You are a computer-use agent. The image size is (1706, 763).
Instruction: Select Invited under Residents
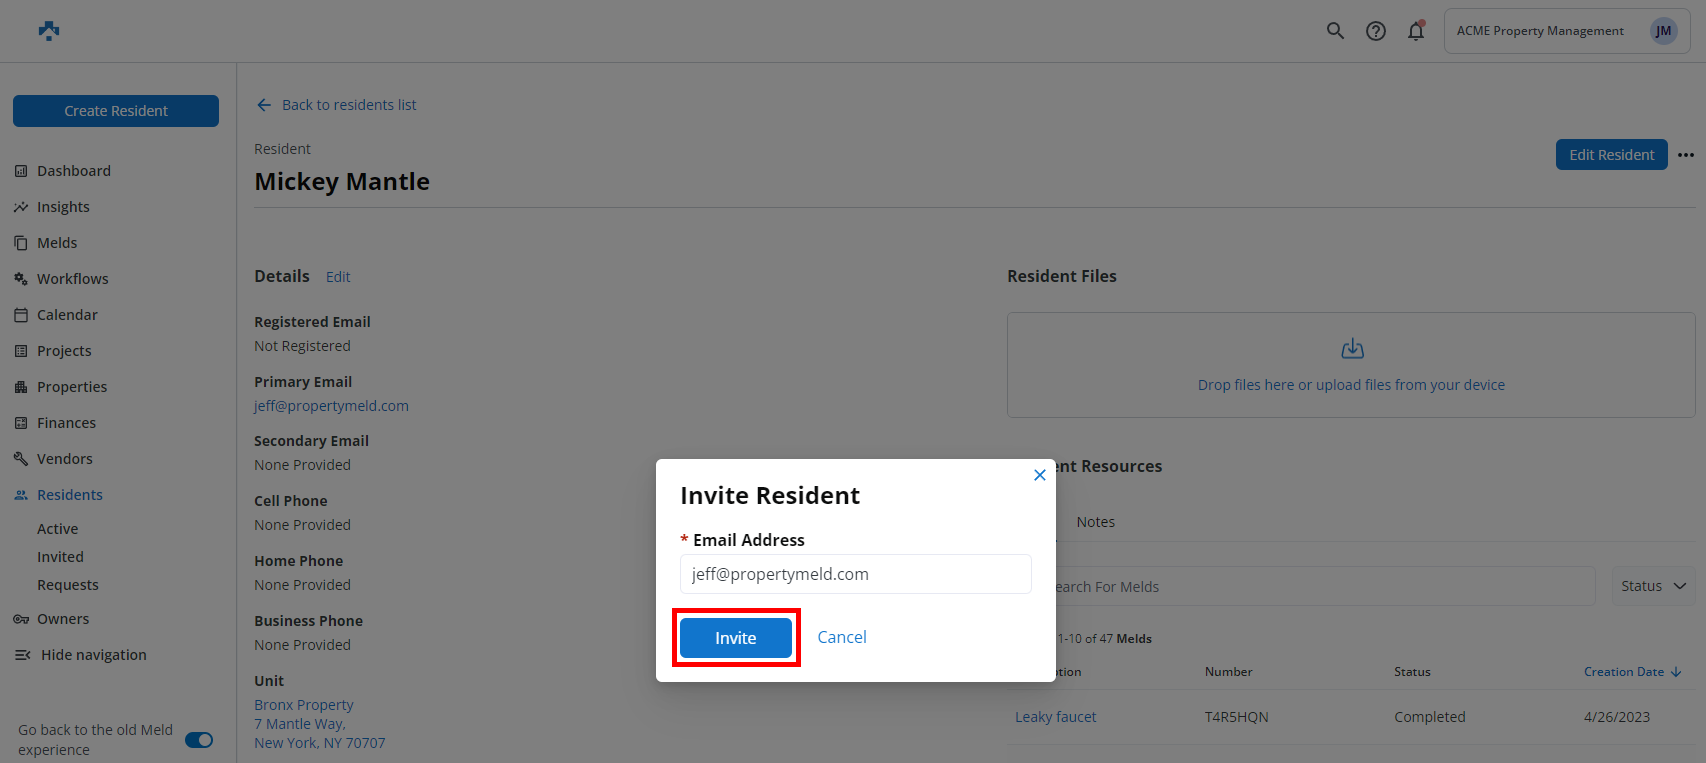pos(61,557)
